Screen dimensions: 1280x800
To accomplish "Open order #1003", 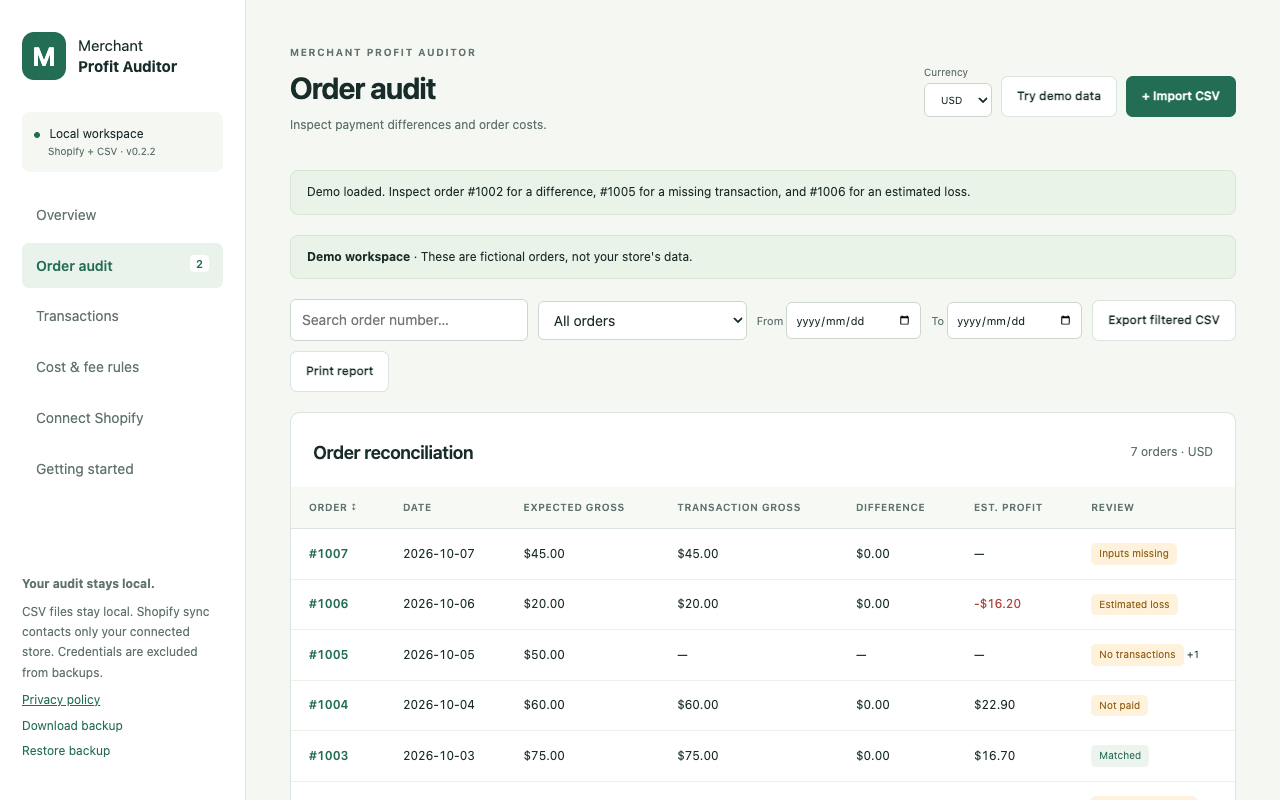I will coord(328,756).
